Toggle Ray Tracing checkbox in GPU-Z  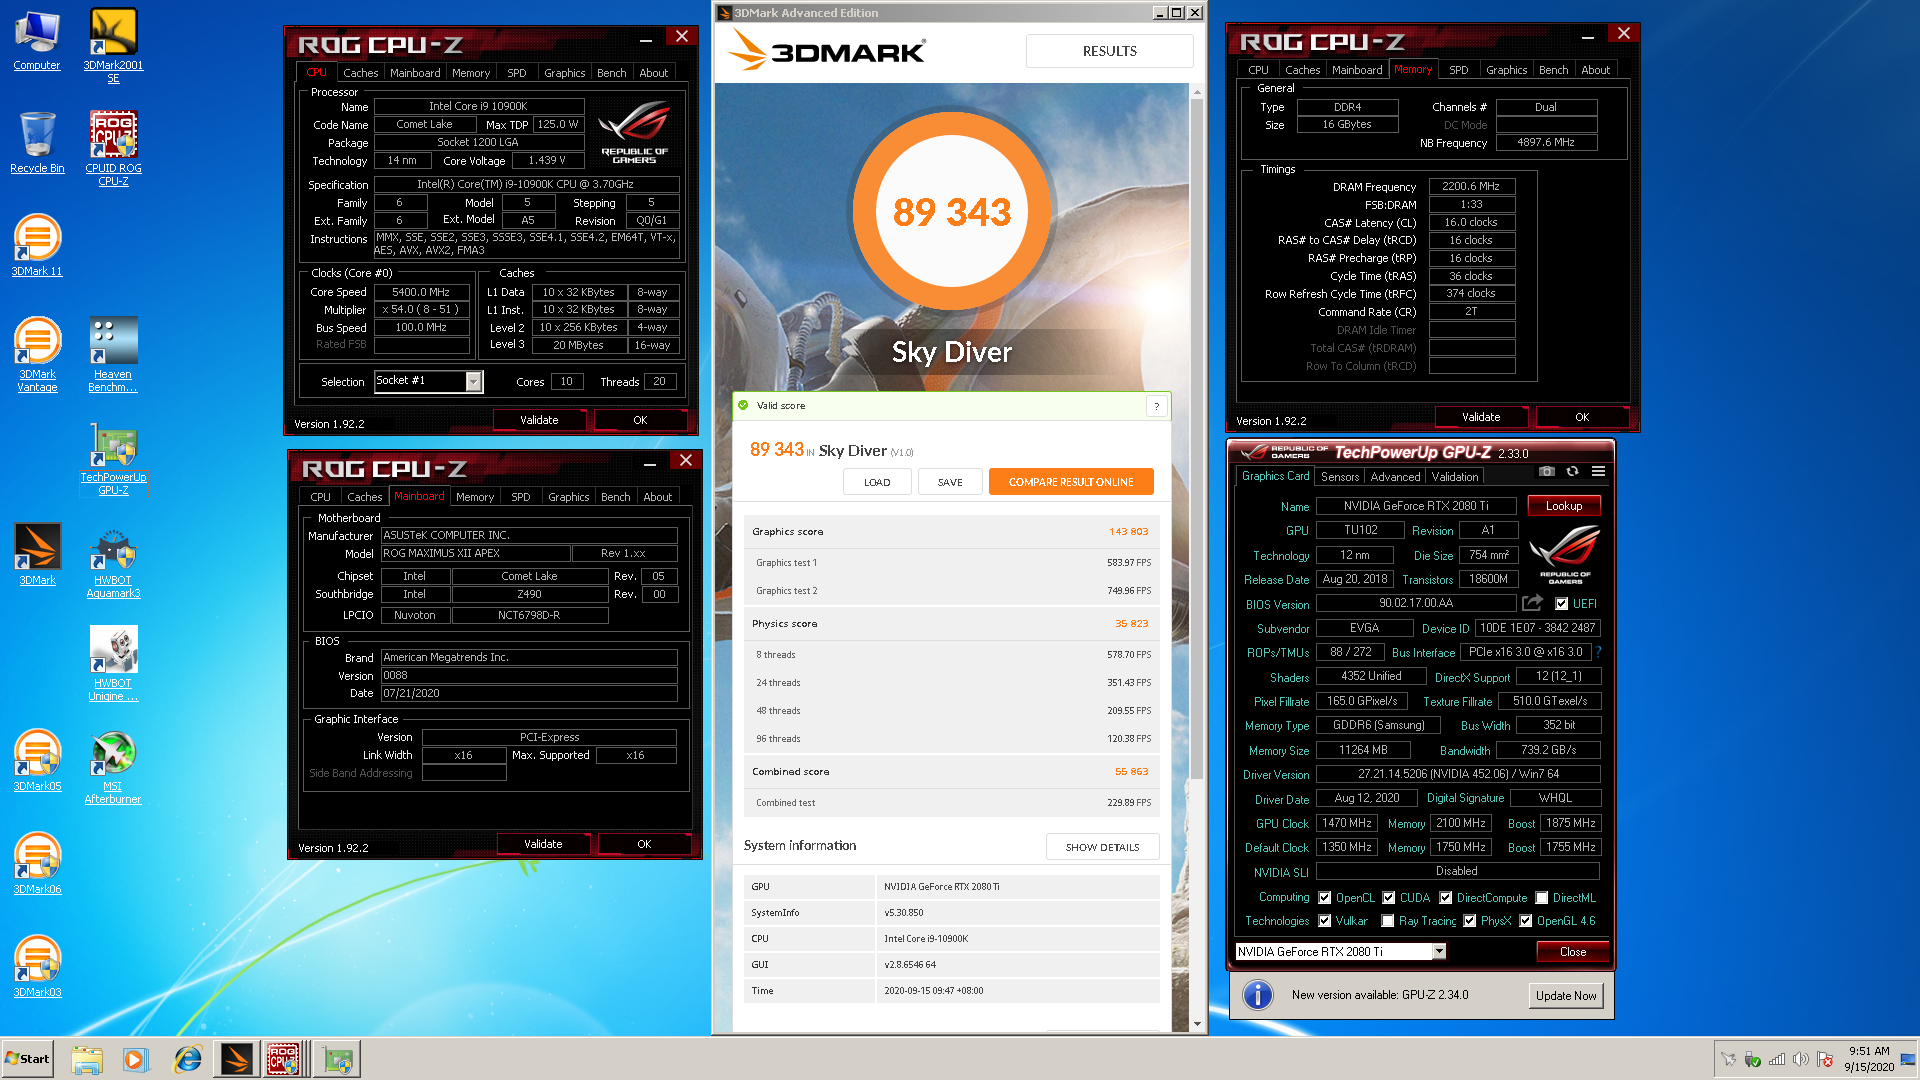[x=1388, y=921]
